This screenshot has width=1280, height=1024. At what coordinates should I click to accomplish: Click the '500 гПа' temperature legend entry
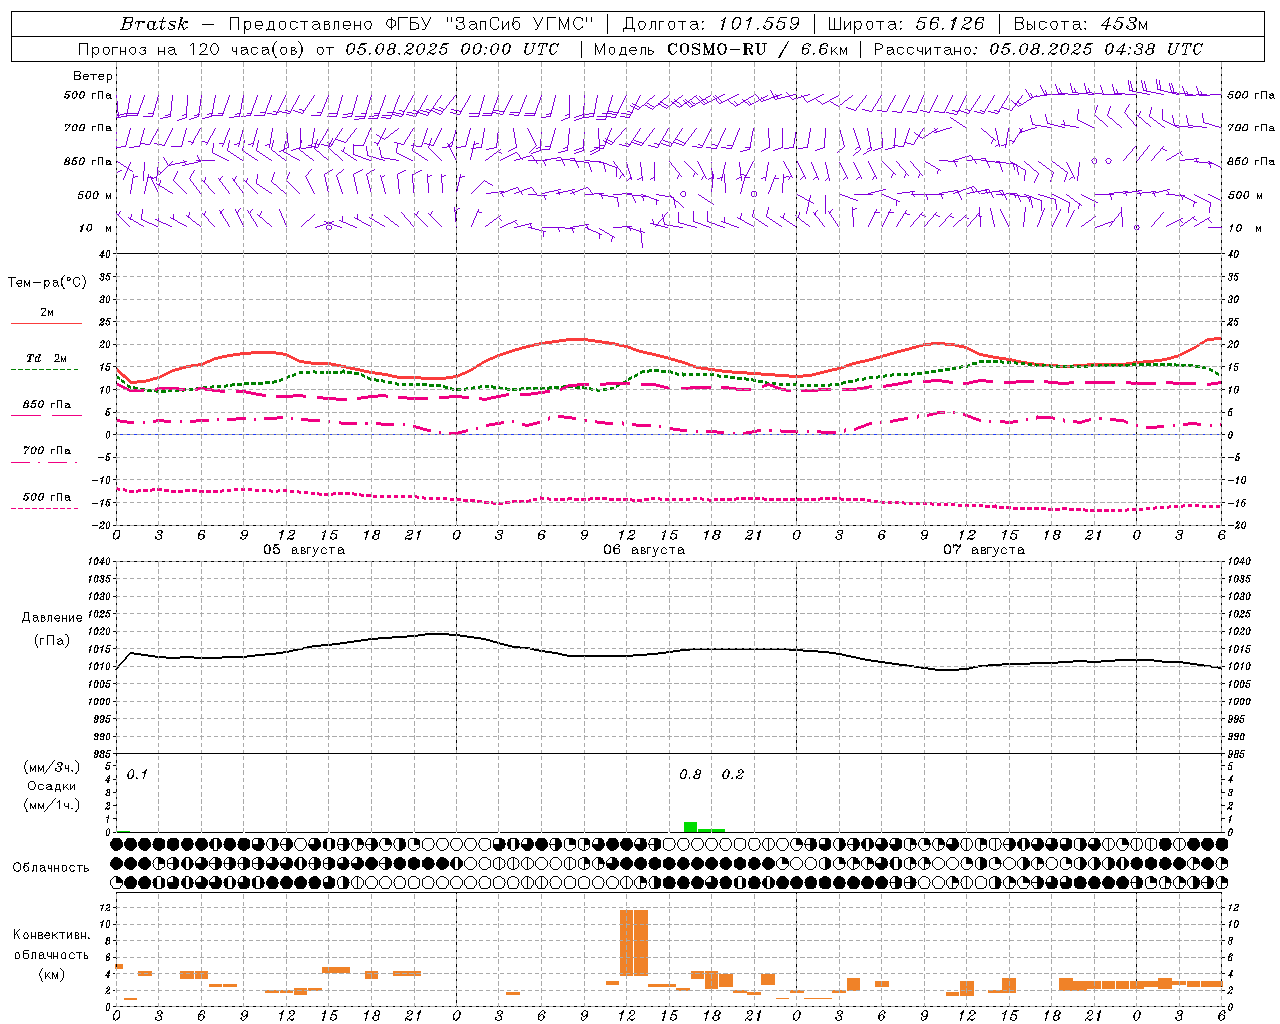click(x=47, y=497)
